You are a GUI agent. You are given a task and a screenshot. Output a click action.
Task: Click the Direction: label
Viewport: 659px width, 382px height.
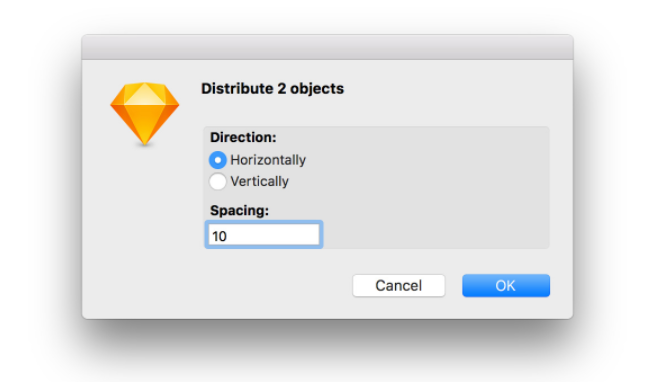click(243, 137)
